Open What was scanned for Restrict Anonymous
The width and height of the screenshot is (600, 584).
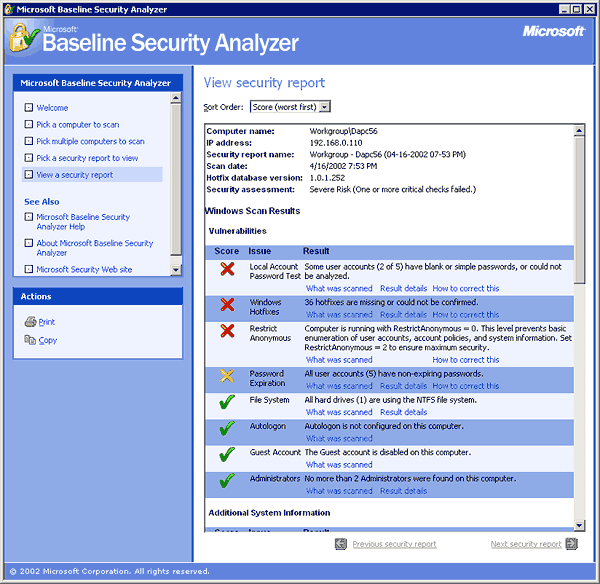pyautogui.click(x=339, y=360)
